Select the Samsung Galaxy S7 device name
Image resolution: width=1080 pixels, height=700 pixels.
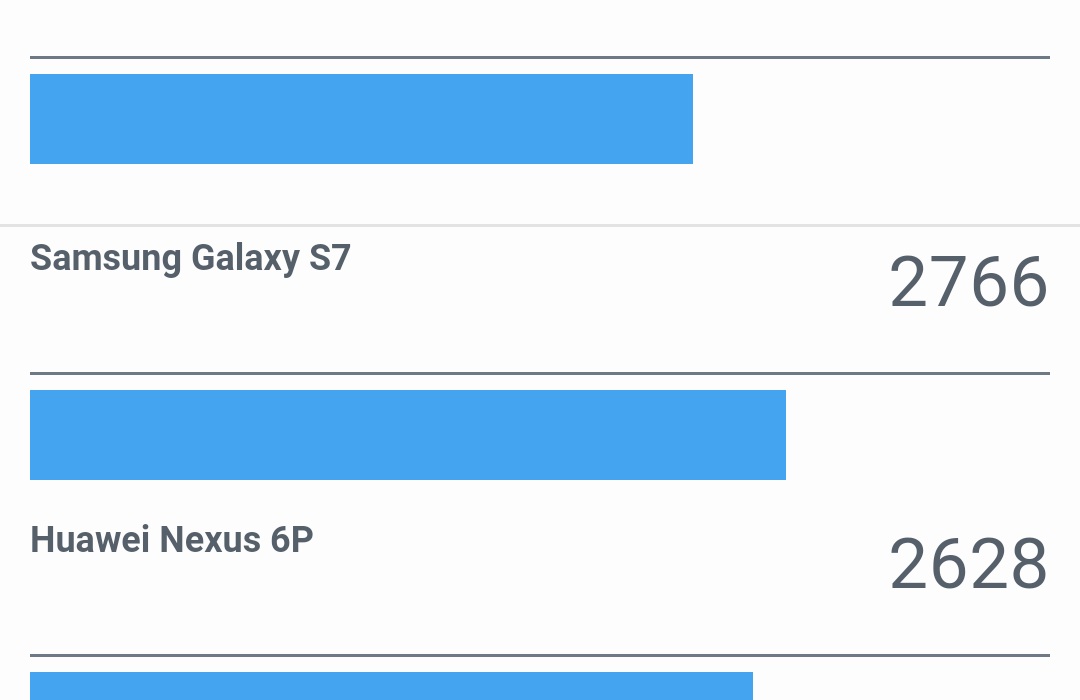click(x=190, y=258)
